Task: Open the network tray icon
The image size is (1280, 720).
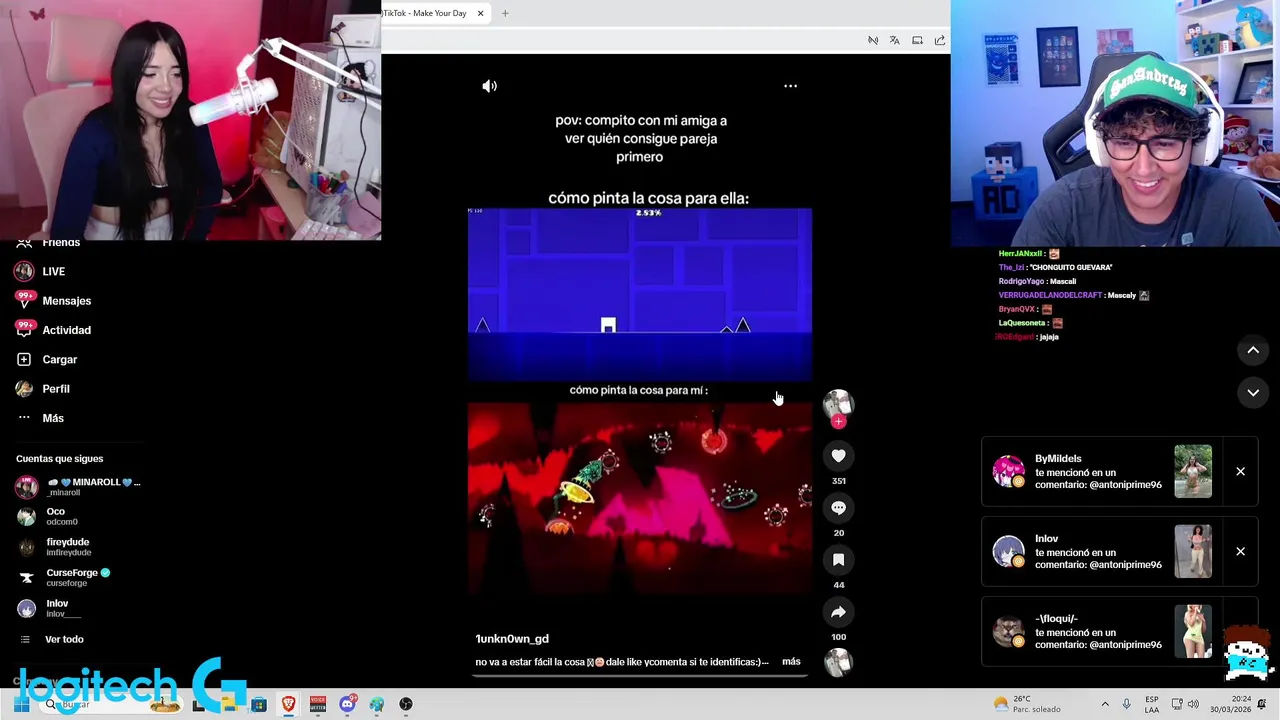Action: point(1176,704)
